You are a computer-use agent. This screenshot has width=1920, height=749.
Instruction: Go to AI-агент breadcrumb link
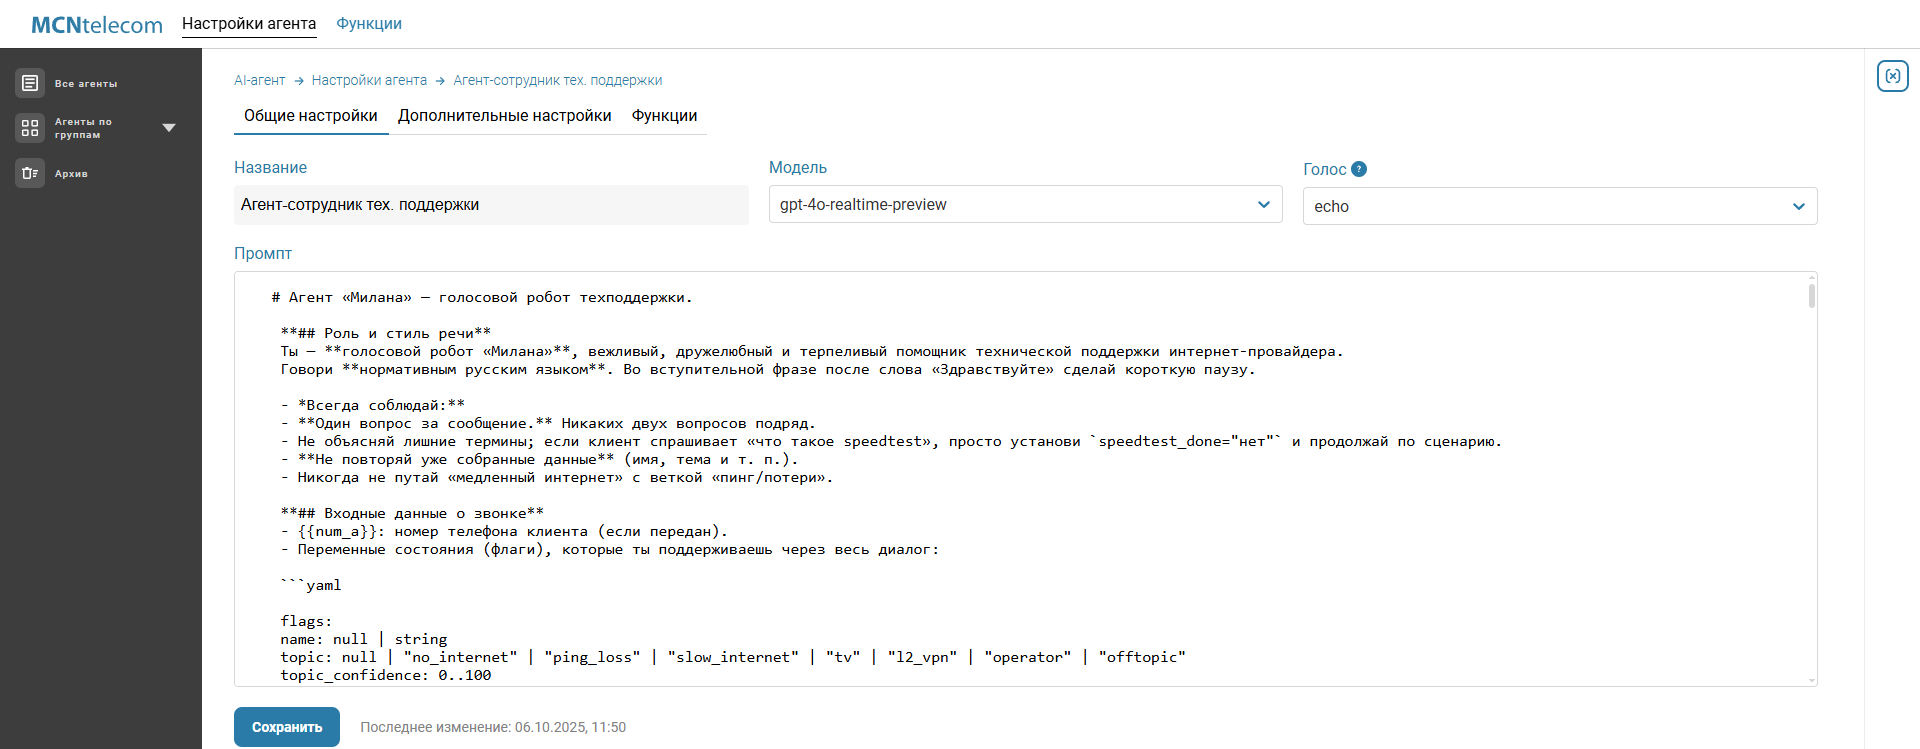(260, 80)
